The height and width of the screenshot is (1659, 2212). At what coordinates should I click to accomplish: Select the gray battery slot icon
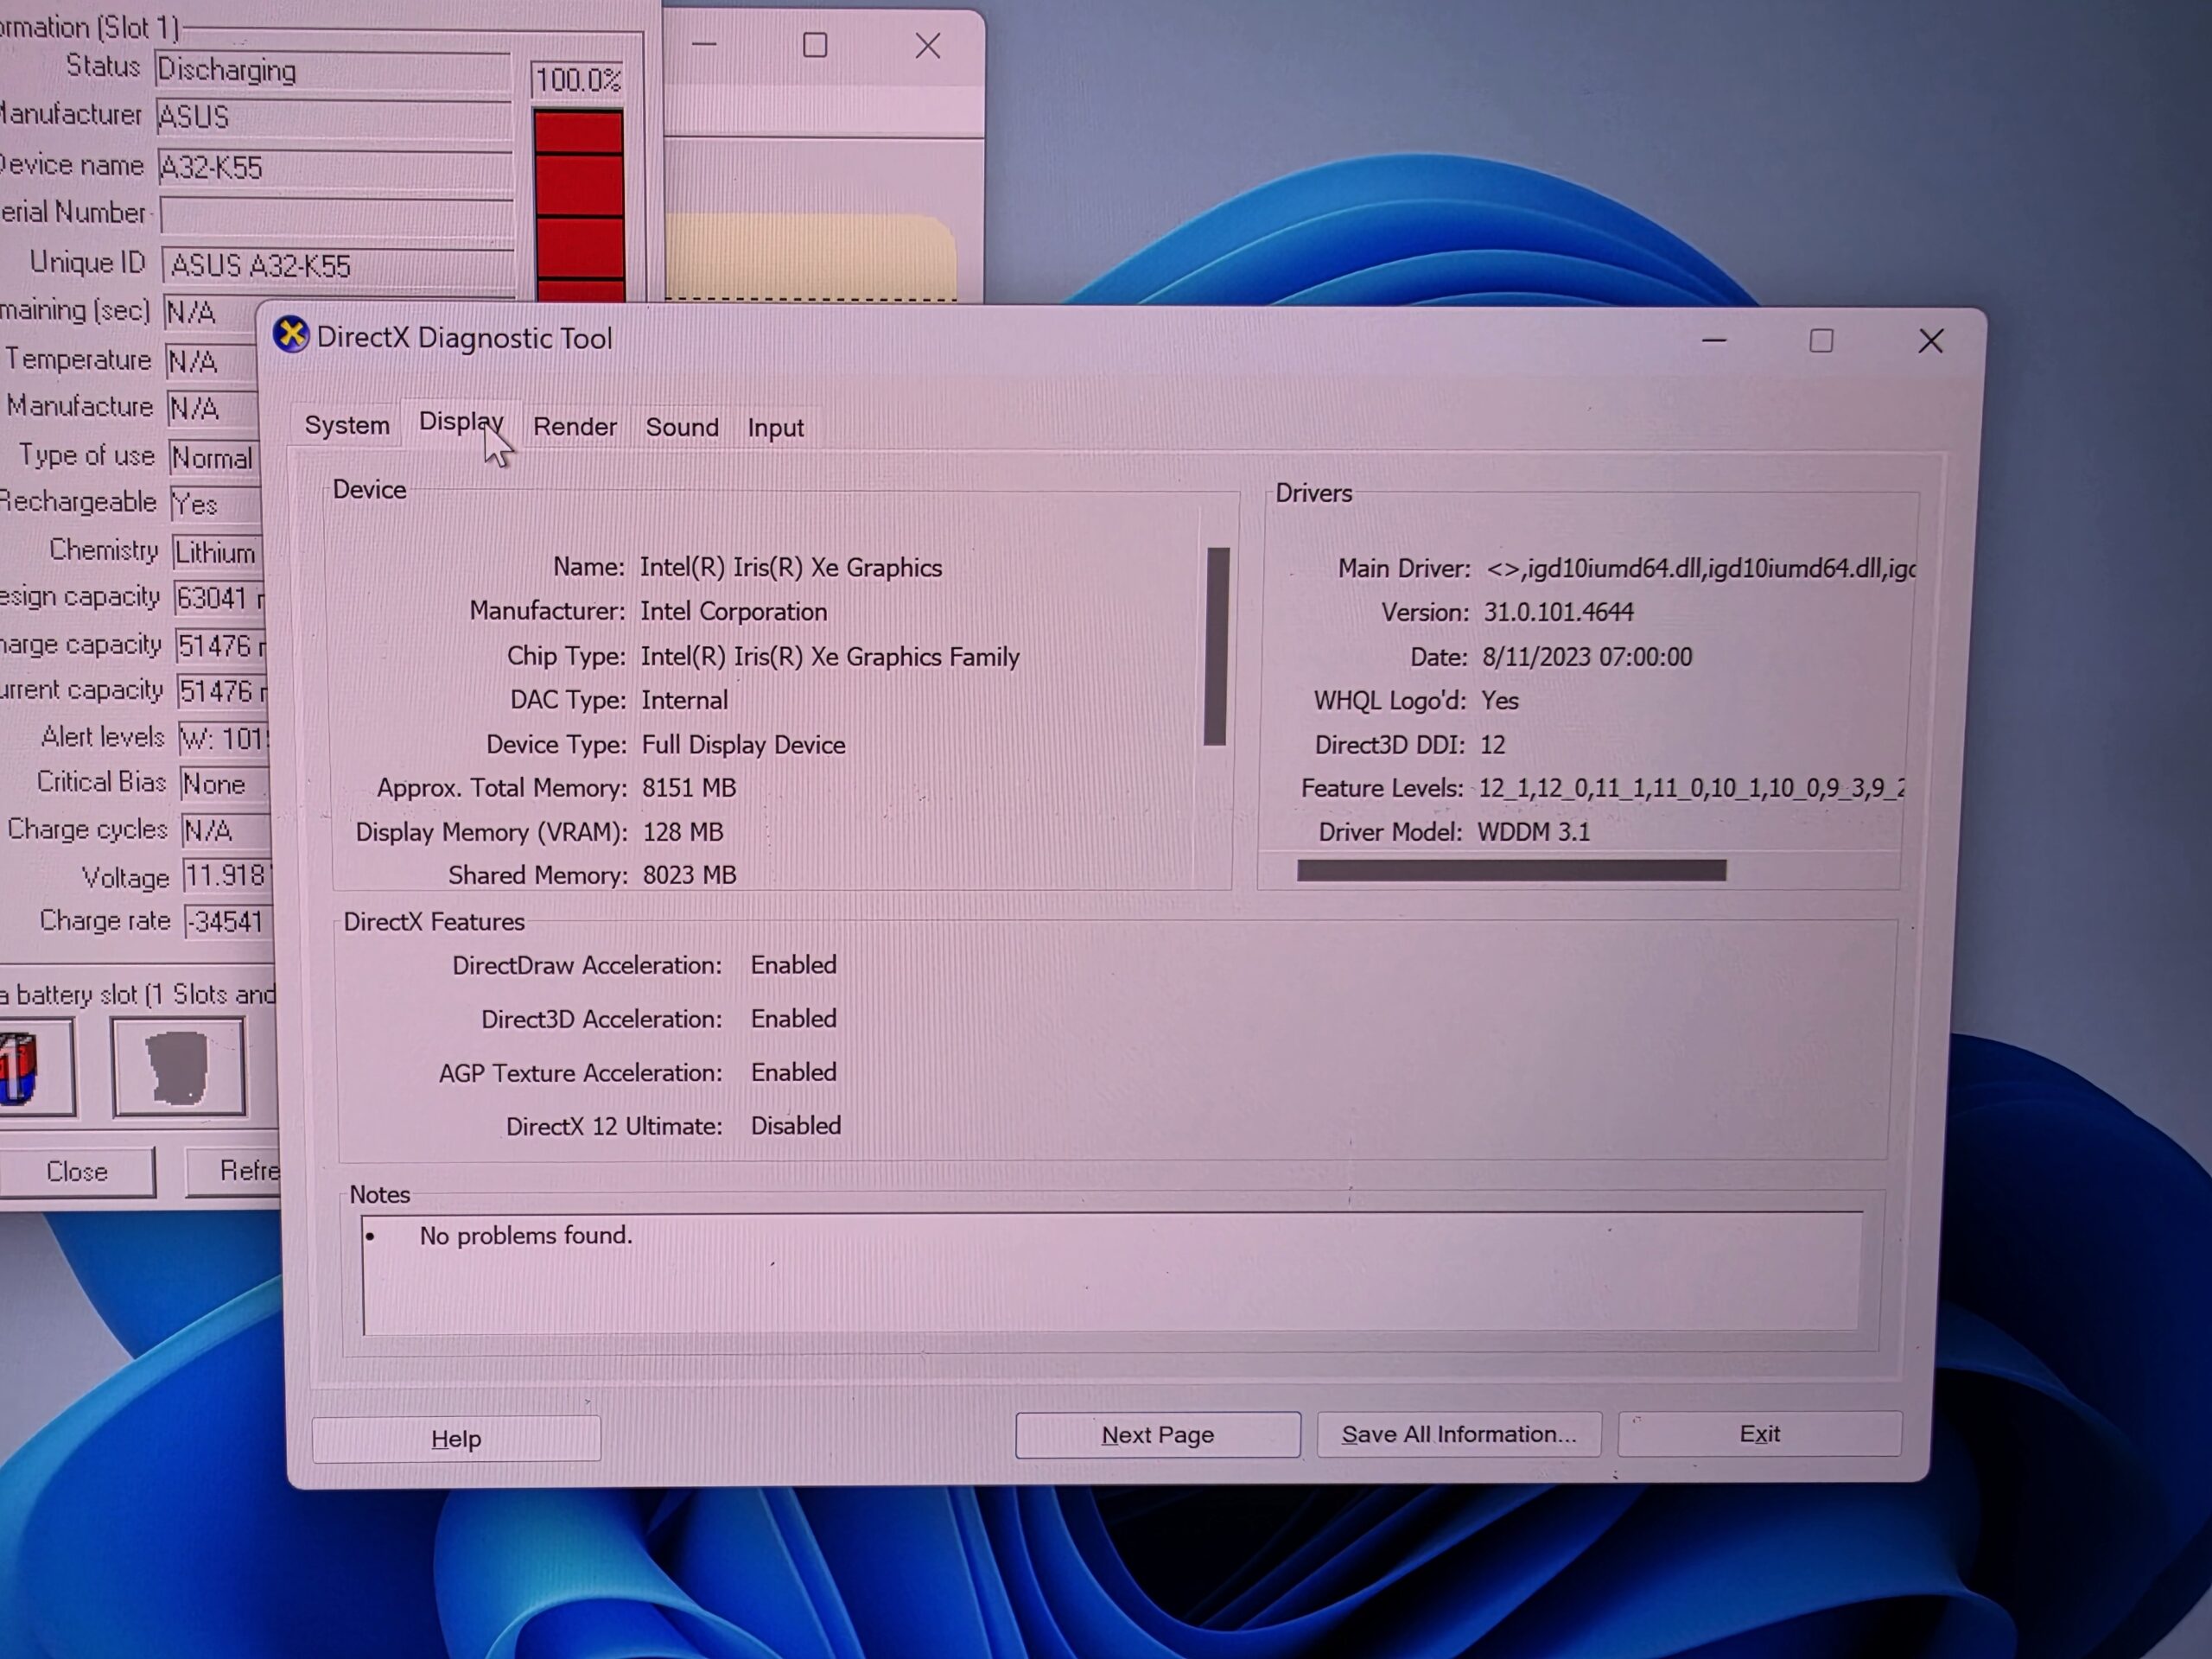178,1067
